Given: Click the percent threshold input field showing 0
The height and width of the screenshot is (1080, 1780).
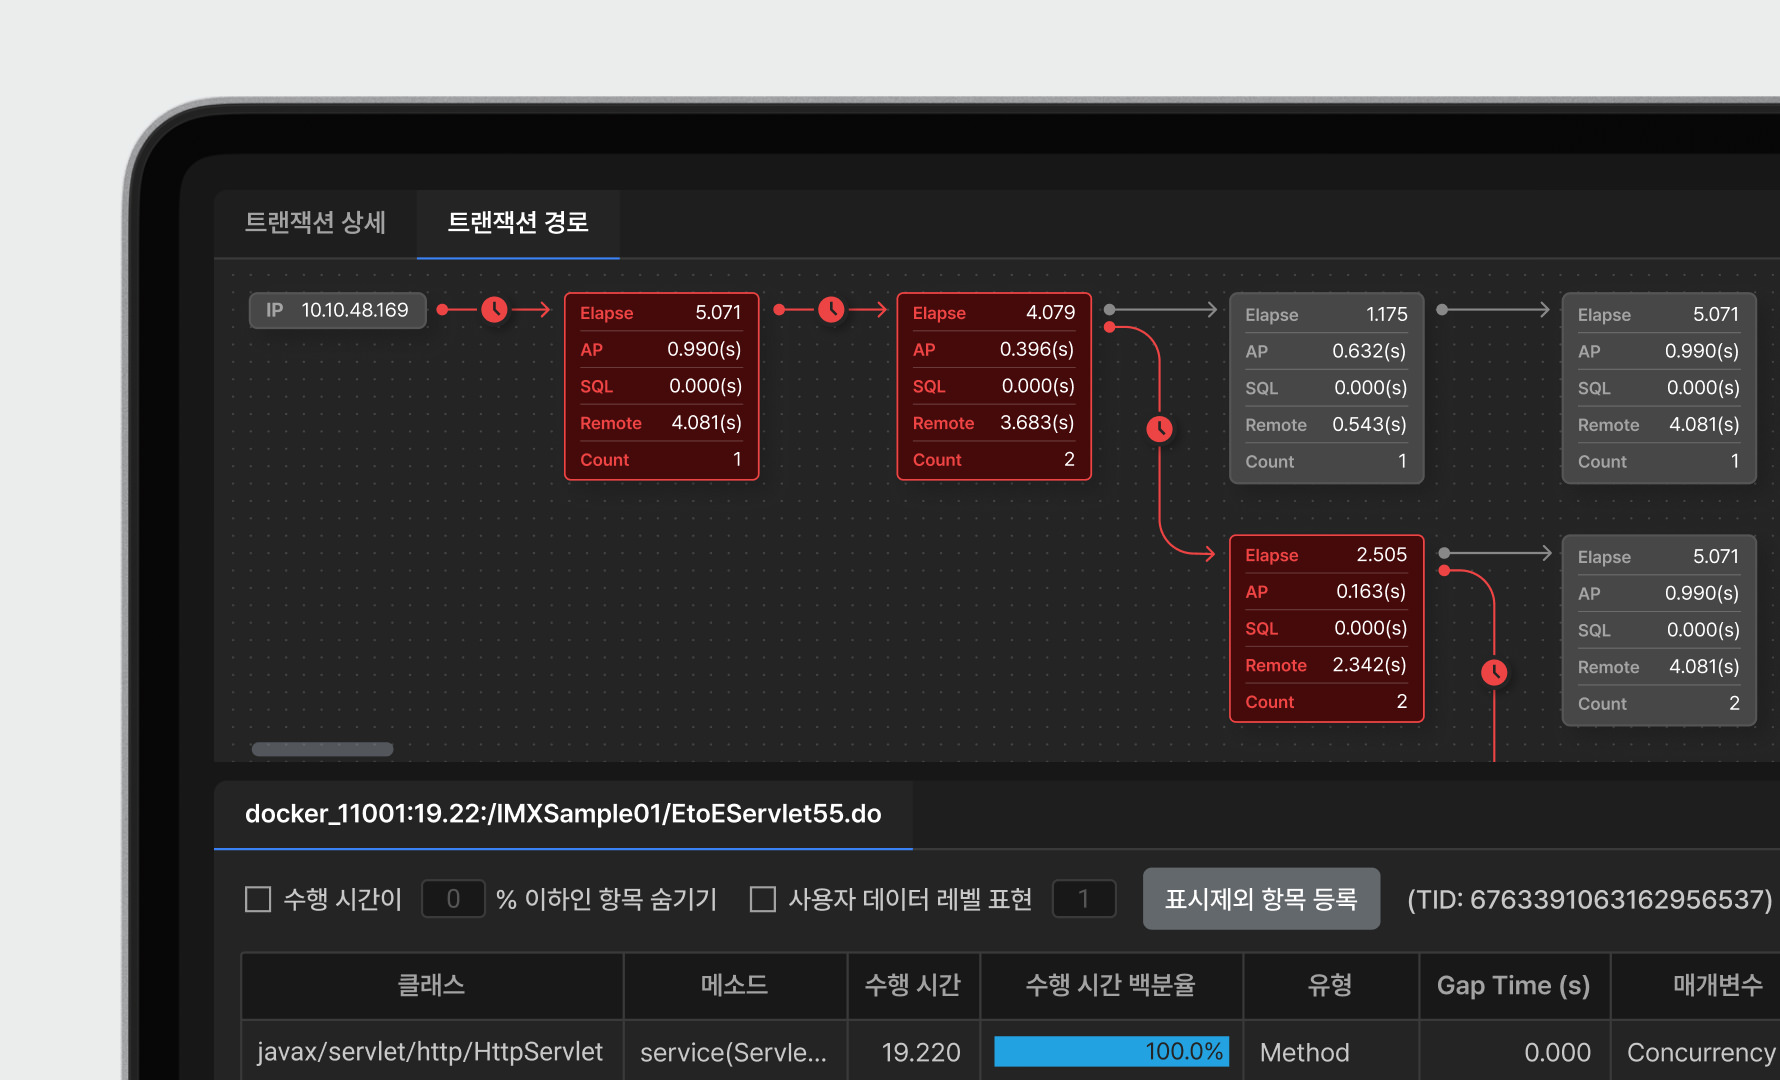Looking at the screenshot, I should (x=453, y=899).
